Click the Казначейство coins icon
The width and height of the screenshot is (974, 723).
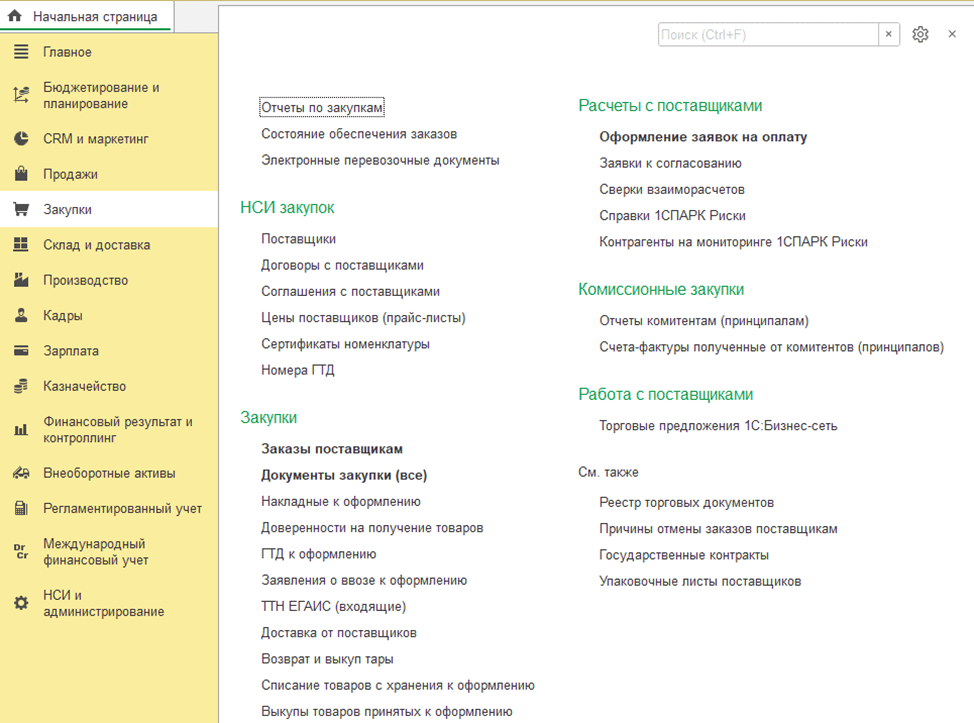[21, 386]
